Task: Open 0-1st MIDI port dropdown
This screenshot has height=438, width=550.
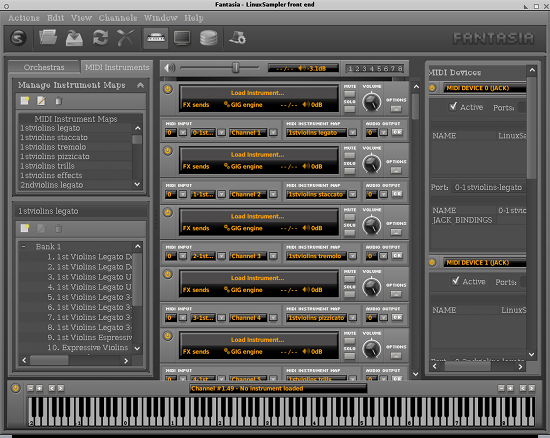Action: [x=221, y=133]
